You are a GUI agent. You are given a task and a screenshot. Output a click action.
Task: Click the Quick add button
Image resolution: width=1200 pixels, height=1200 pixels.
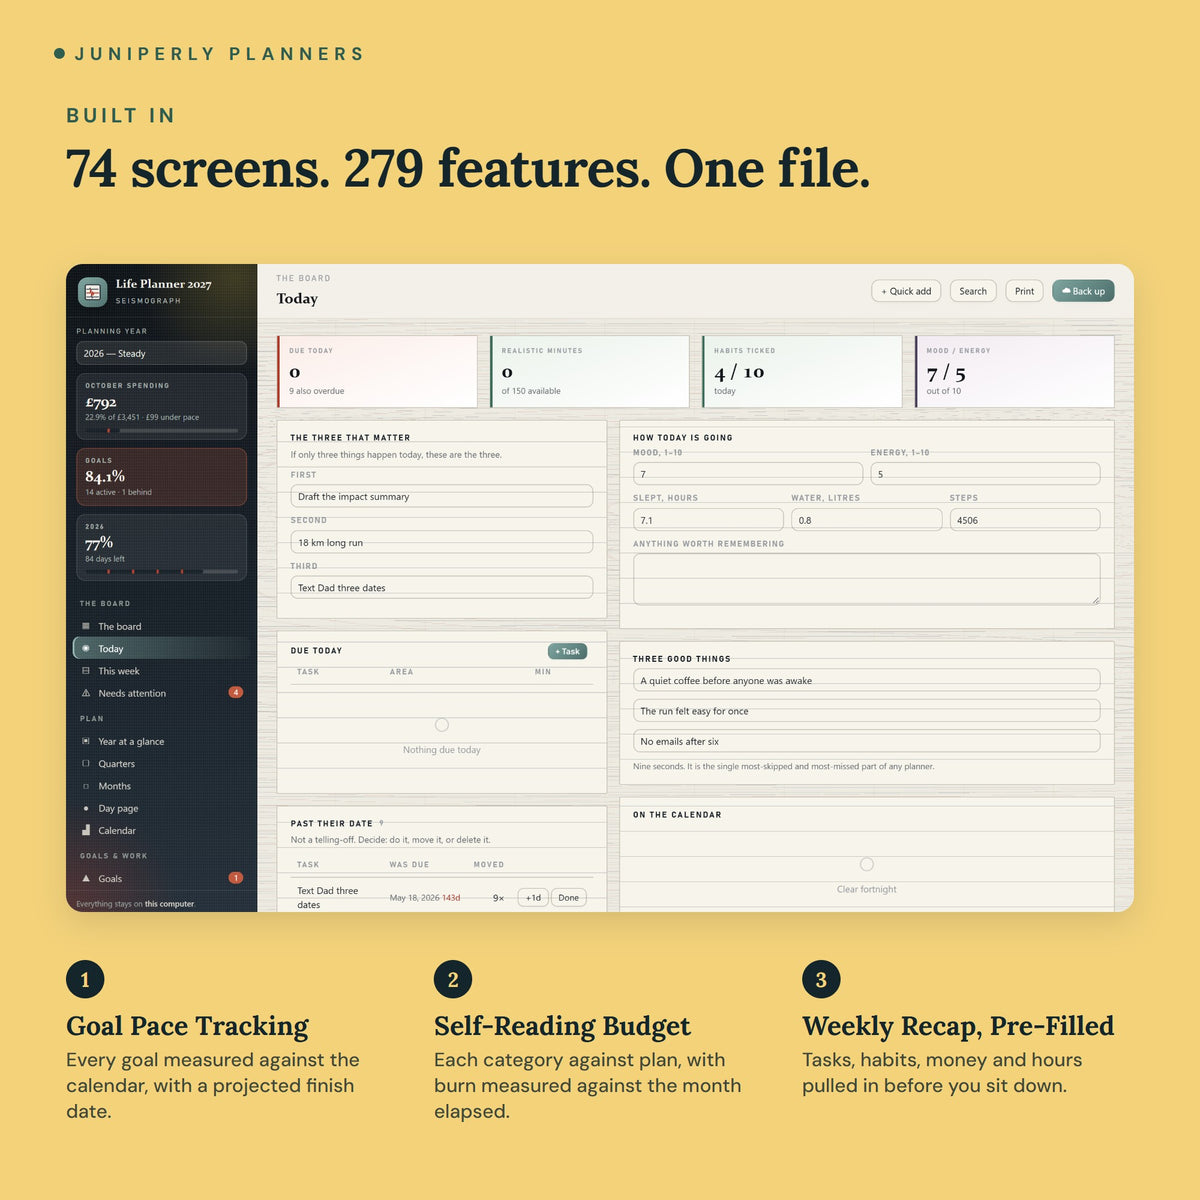coord(906,291)
